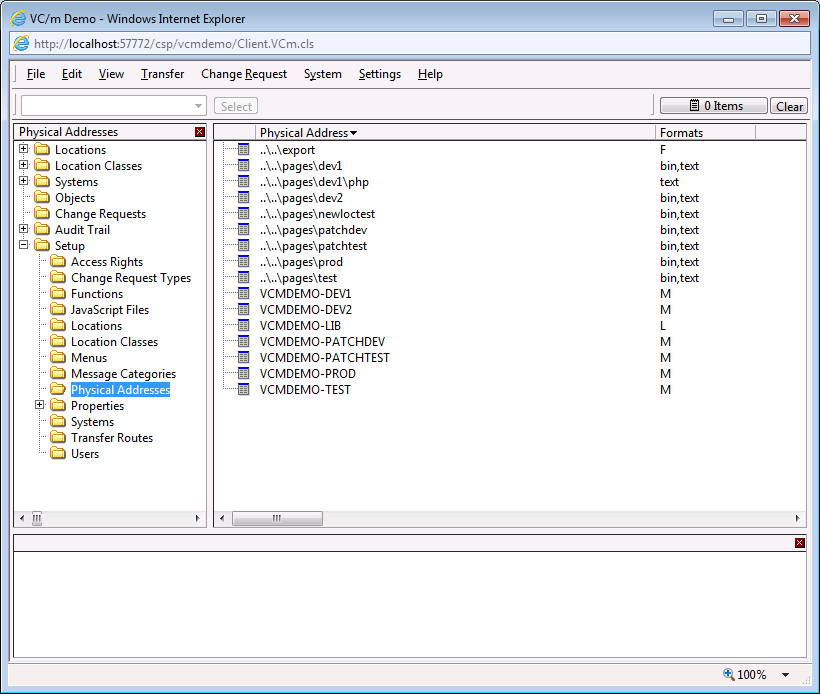Expand the Locations tree node
This screenshot has width=820, height=694.
24,150
